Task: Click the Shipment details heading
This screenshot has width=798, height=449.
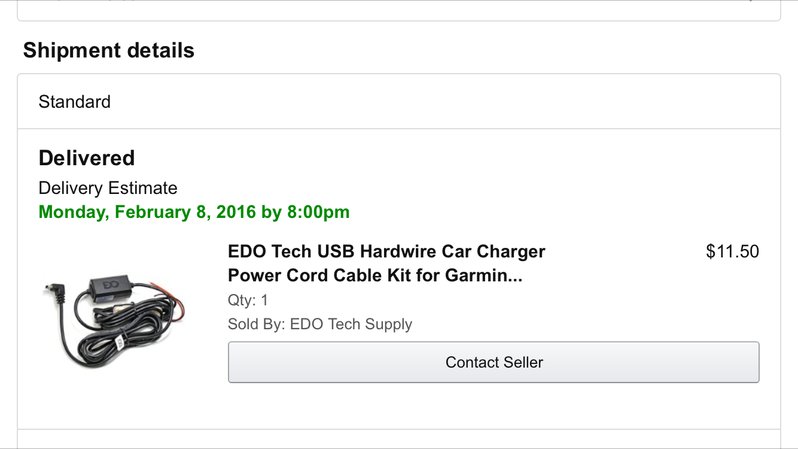Action: point(108,50)
